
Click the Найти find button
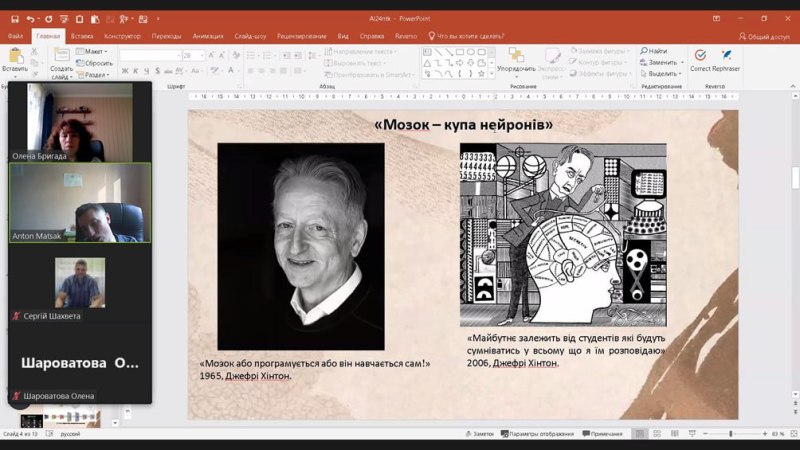[656, 51]
